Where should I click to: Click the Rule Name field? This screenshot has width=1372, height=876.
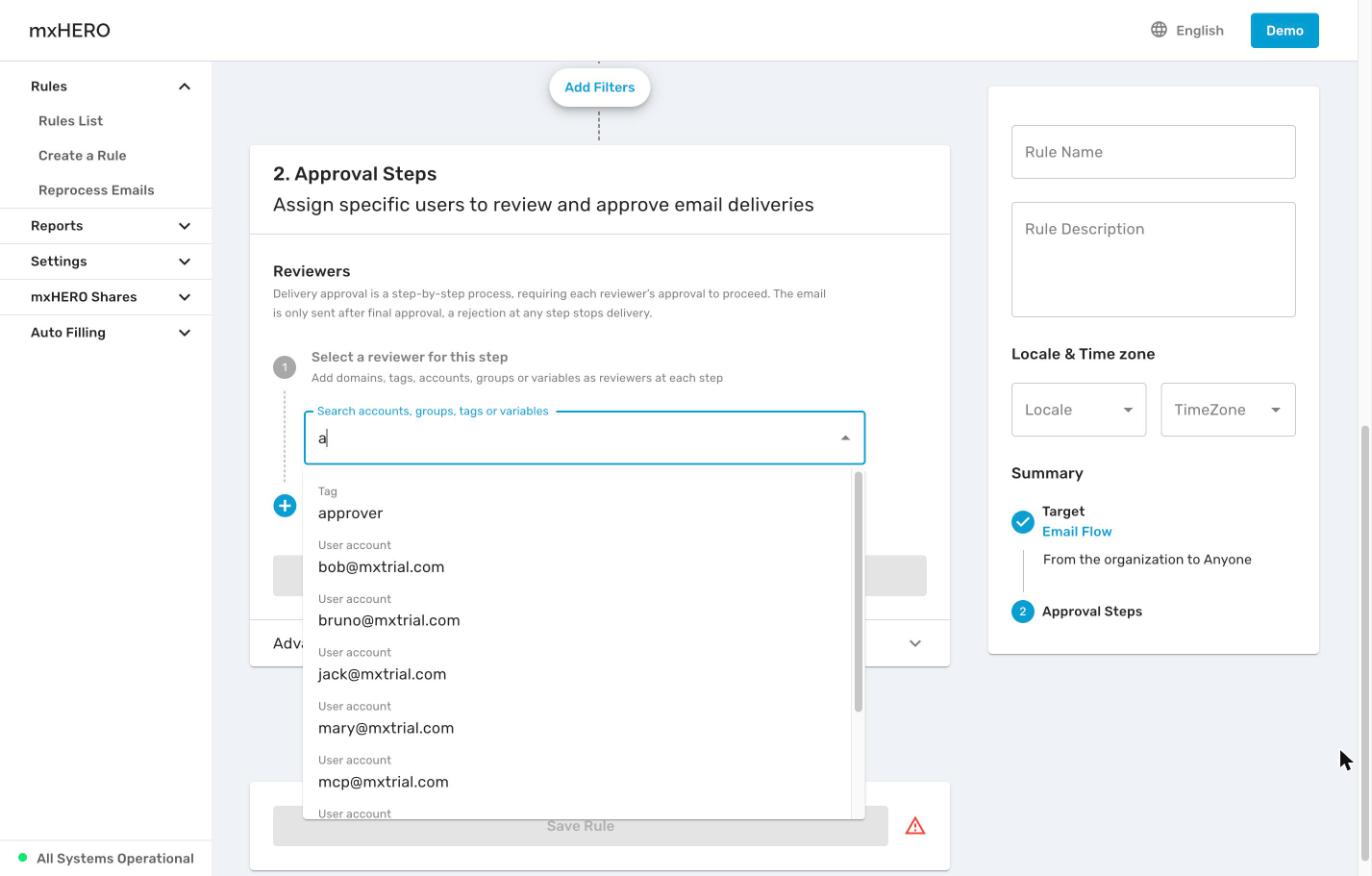pos(1153,152)
